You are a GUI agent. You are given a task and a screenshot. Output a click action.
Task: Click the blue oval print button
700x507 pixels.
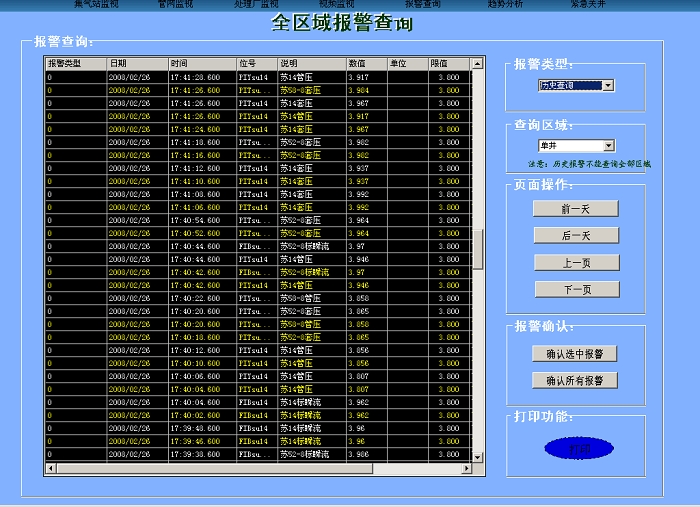pos(579,449)
